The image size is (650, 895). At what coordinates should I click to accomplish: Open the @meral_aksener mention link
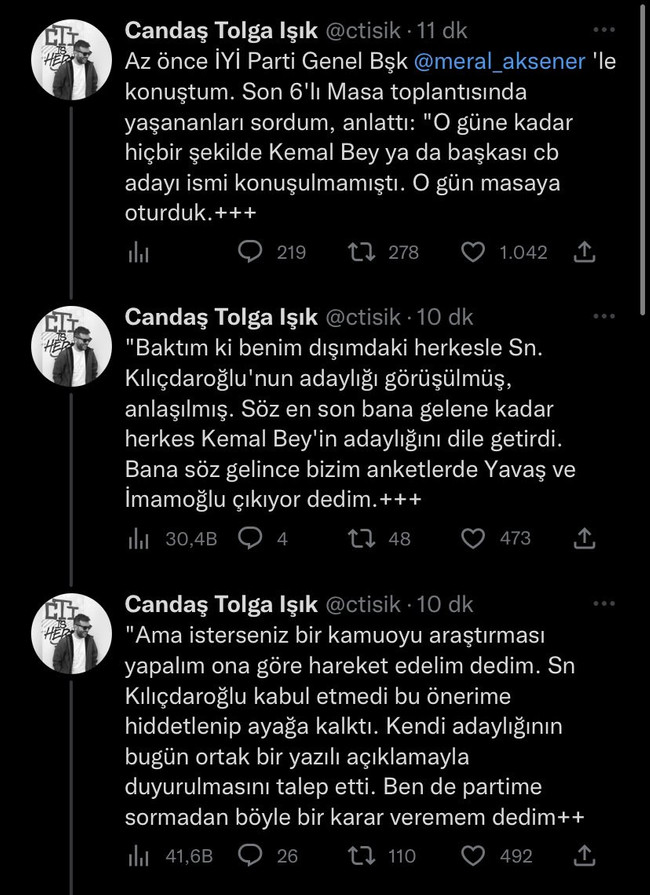pyautogui.click(x=501, y=61)
